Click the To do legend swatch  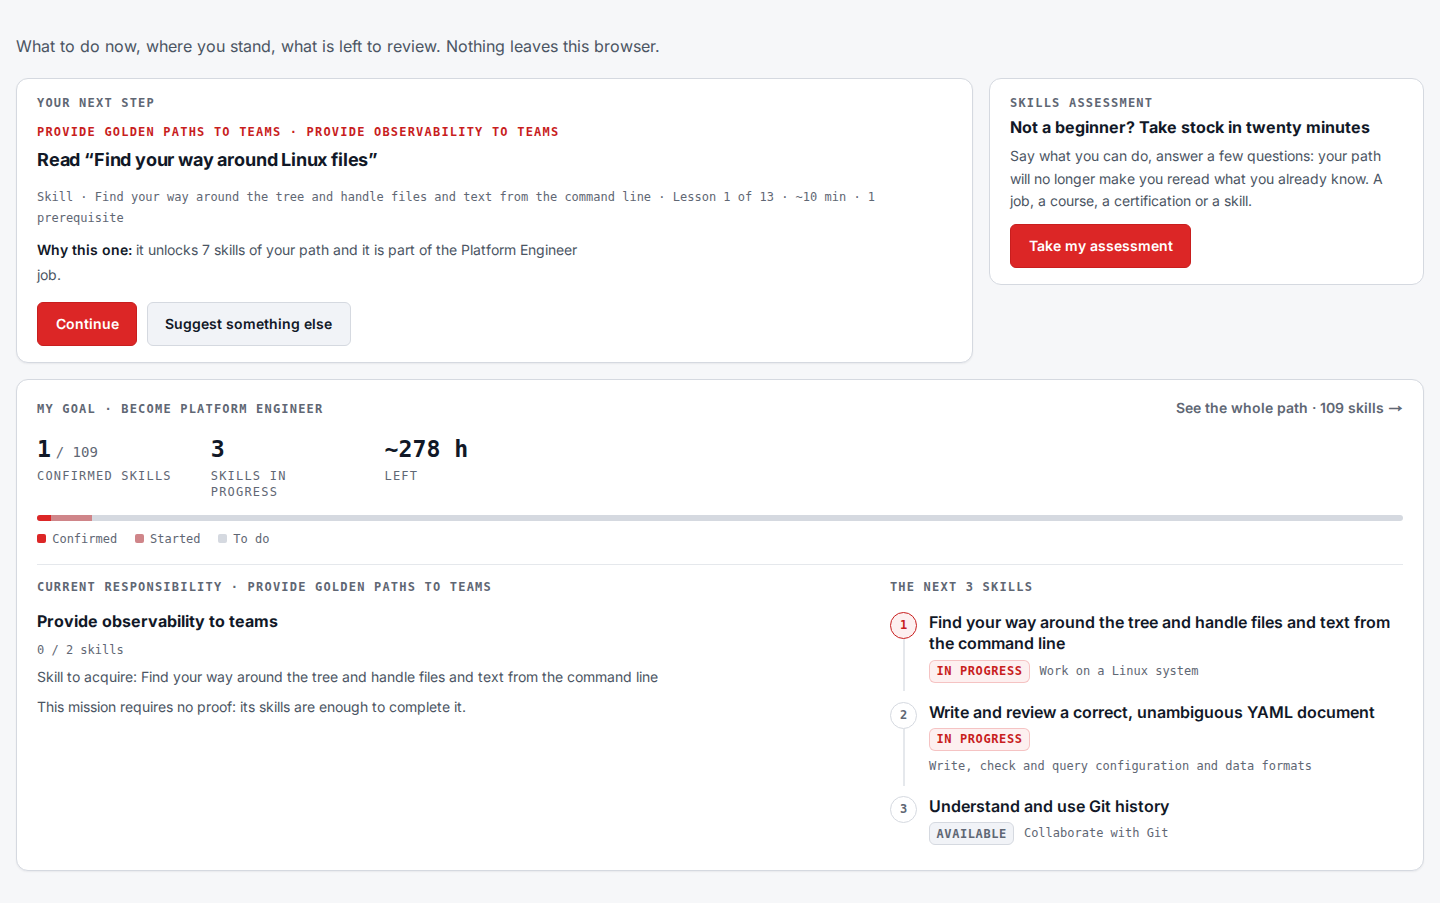pyautogui.click(x=223, y=538)
